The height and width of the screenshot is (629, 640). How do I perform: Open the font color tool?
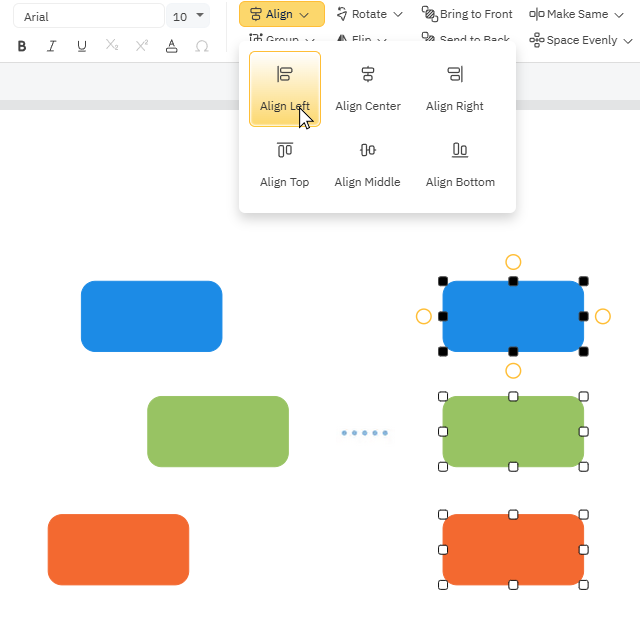click(x=171, y=46)
